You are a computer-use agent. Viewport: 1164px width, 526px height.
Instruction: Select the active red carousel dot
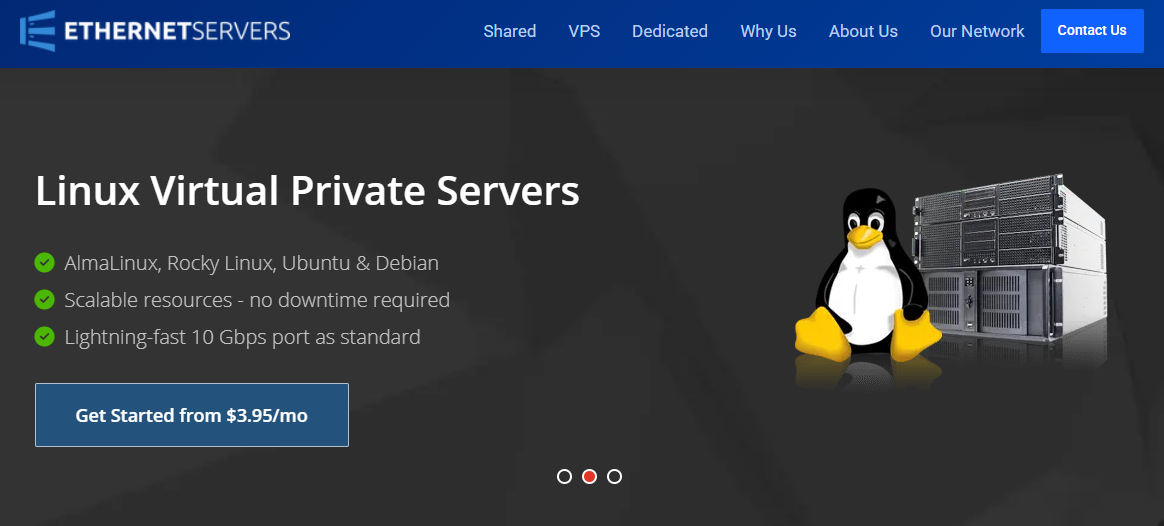pyautogui.click(x=589, y=476)
